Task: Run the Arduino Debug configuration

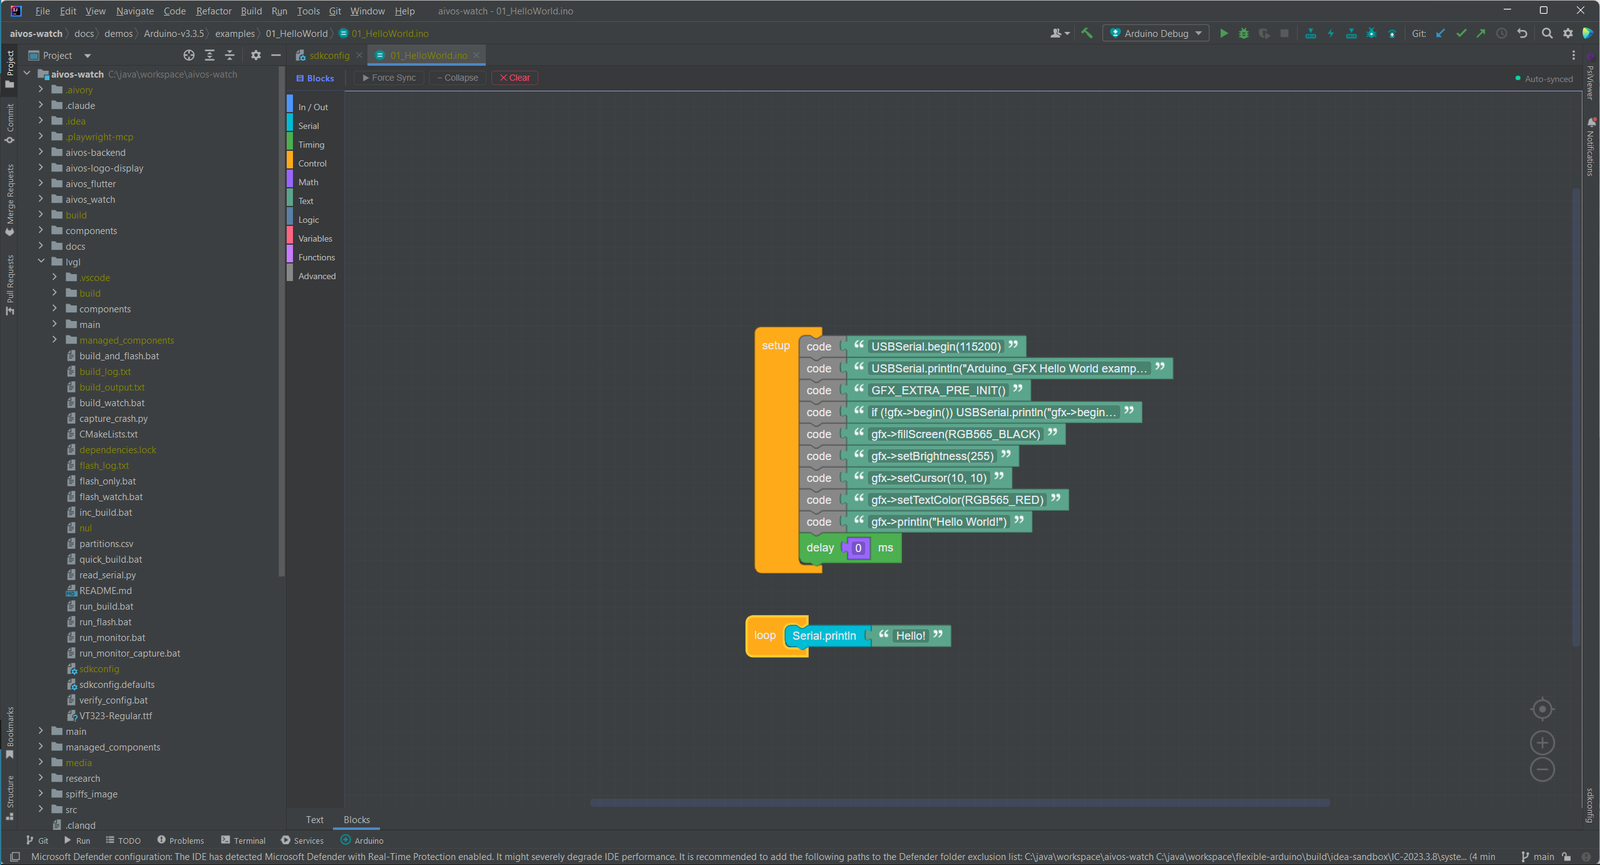Action: (1223, 33)
